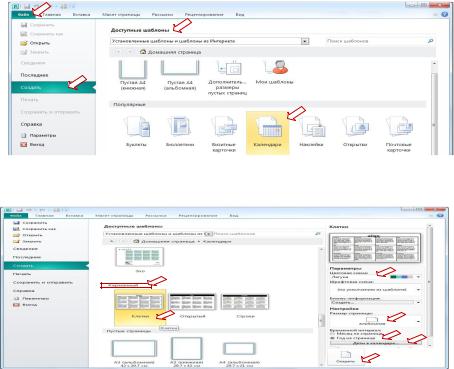
Task: Click Сохранить in lower window backstage menu
Action: tap(31, 223)
